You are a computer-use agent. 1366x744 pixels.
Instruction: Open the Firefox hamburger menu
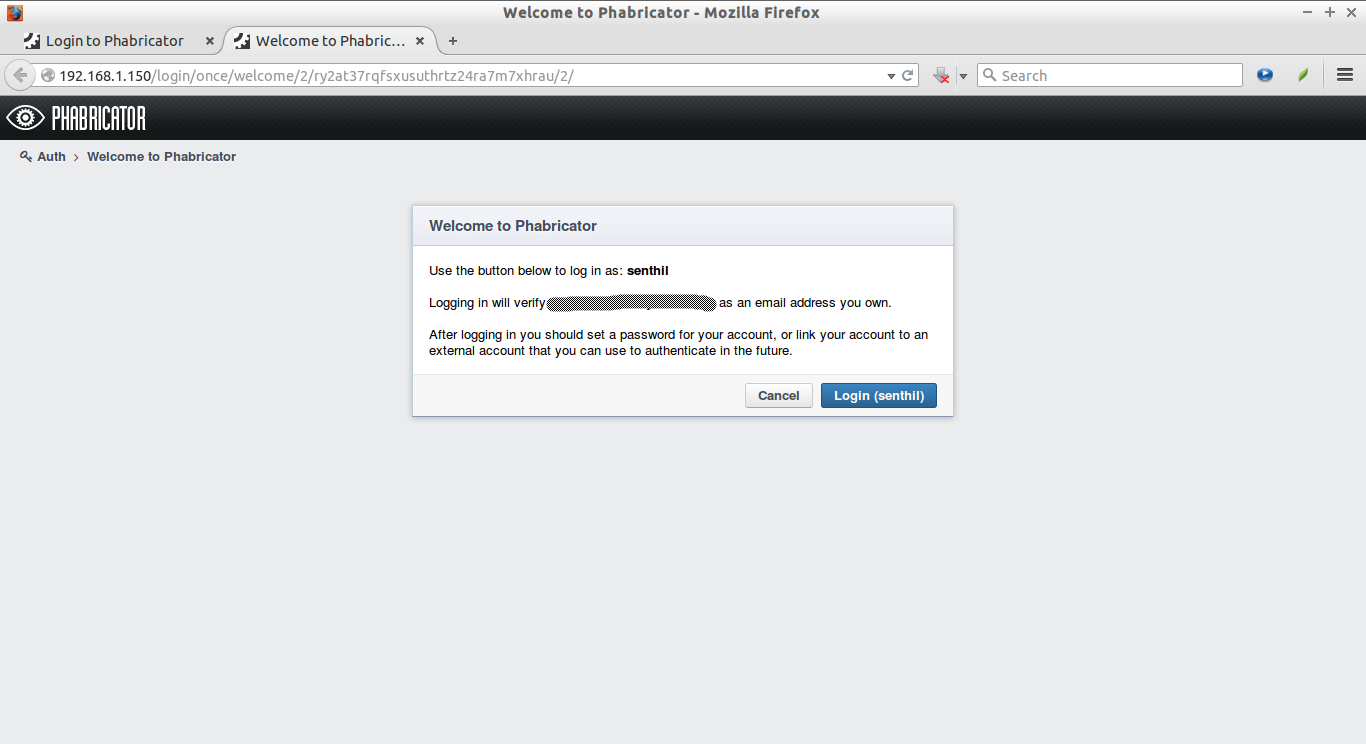pyautogui.click(x=1345, y=75)
